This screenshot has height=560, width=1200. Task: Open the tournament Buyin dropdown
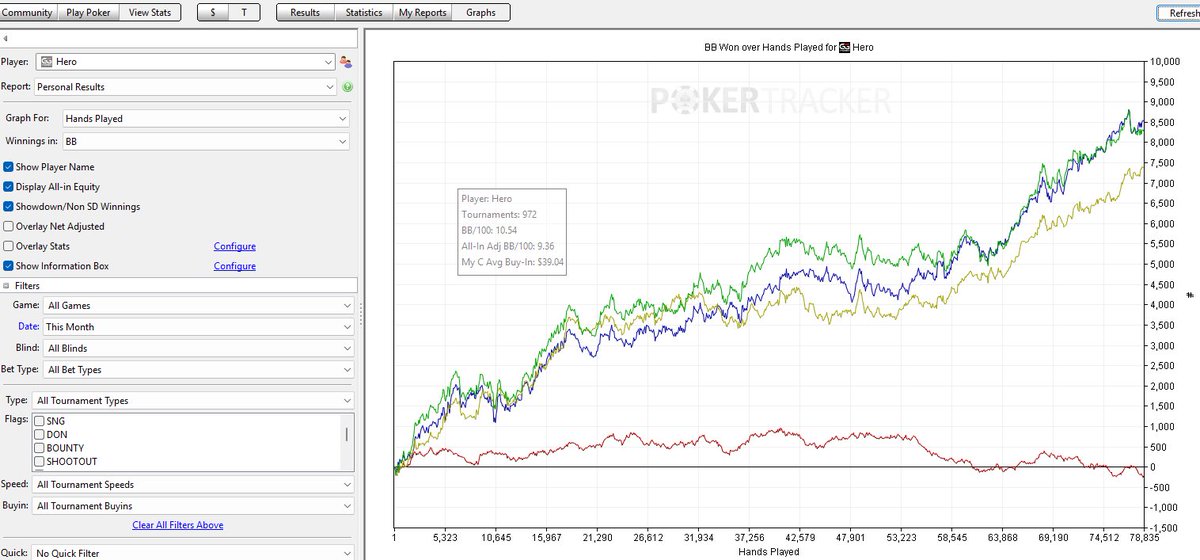click(x=194, y=506)
